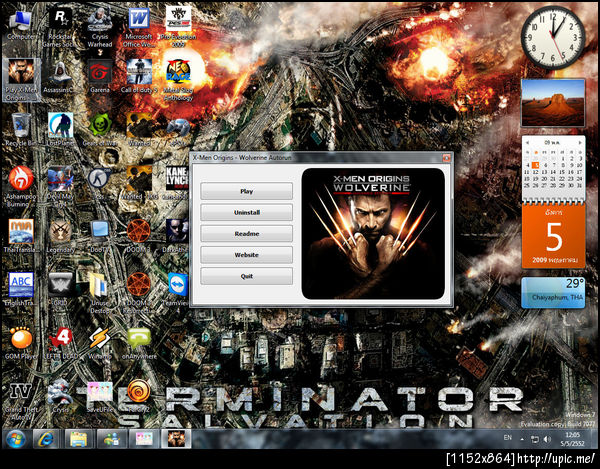Select the Kane & Lynch desktop icon
The image size is (600, 469).
click(177, 183)
